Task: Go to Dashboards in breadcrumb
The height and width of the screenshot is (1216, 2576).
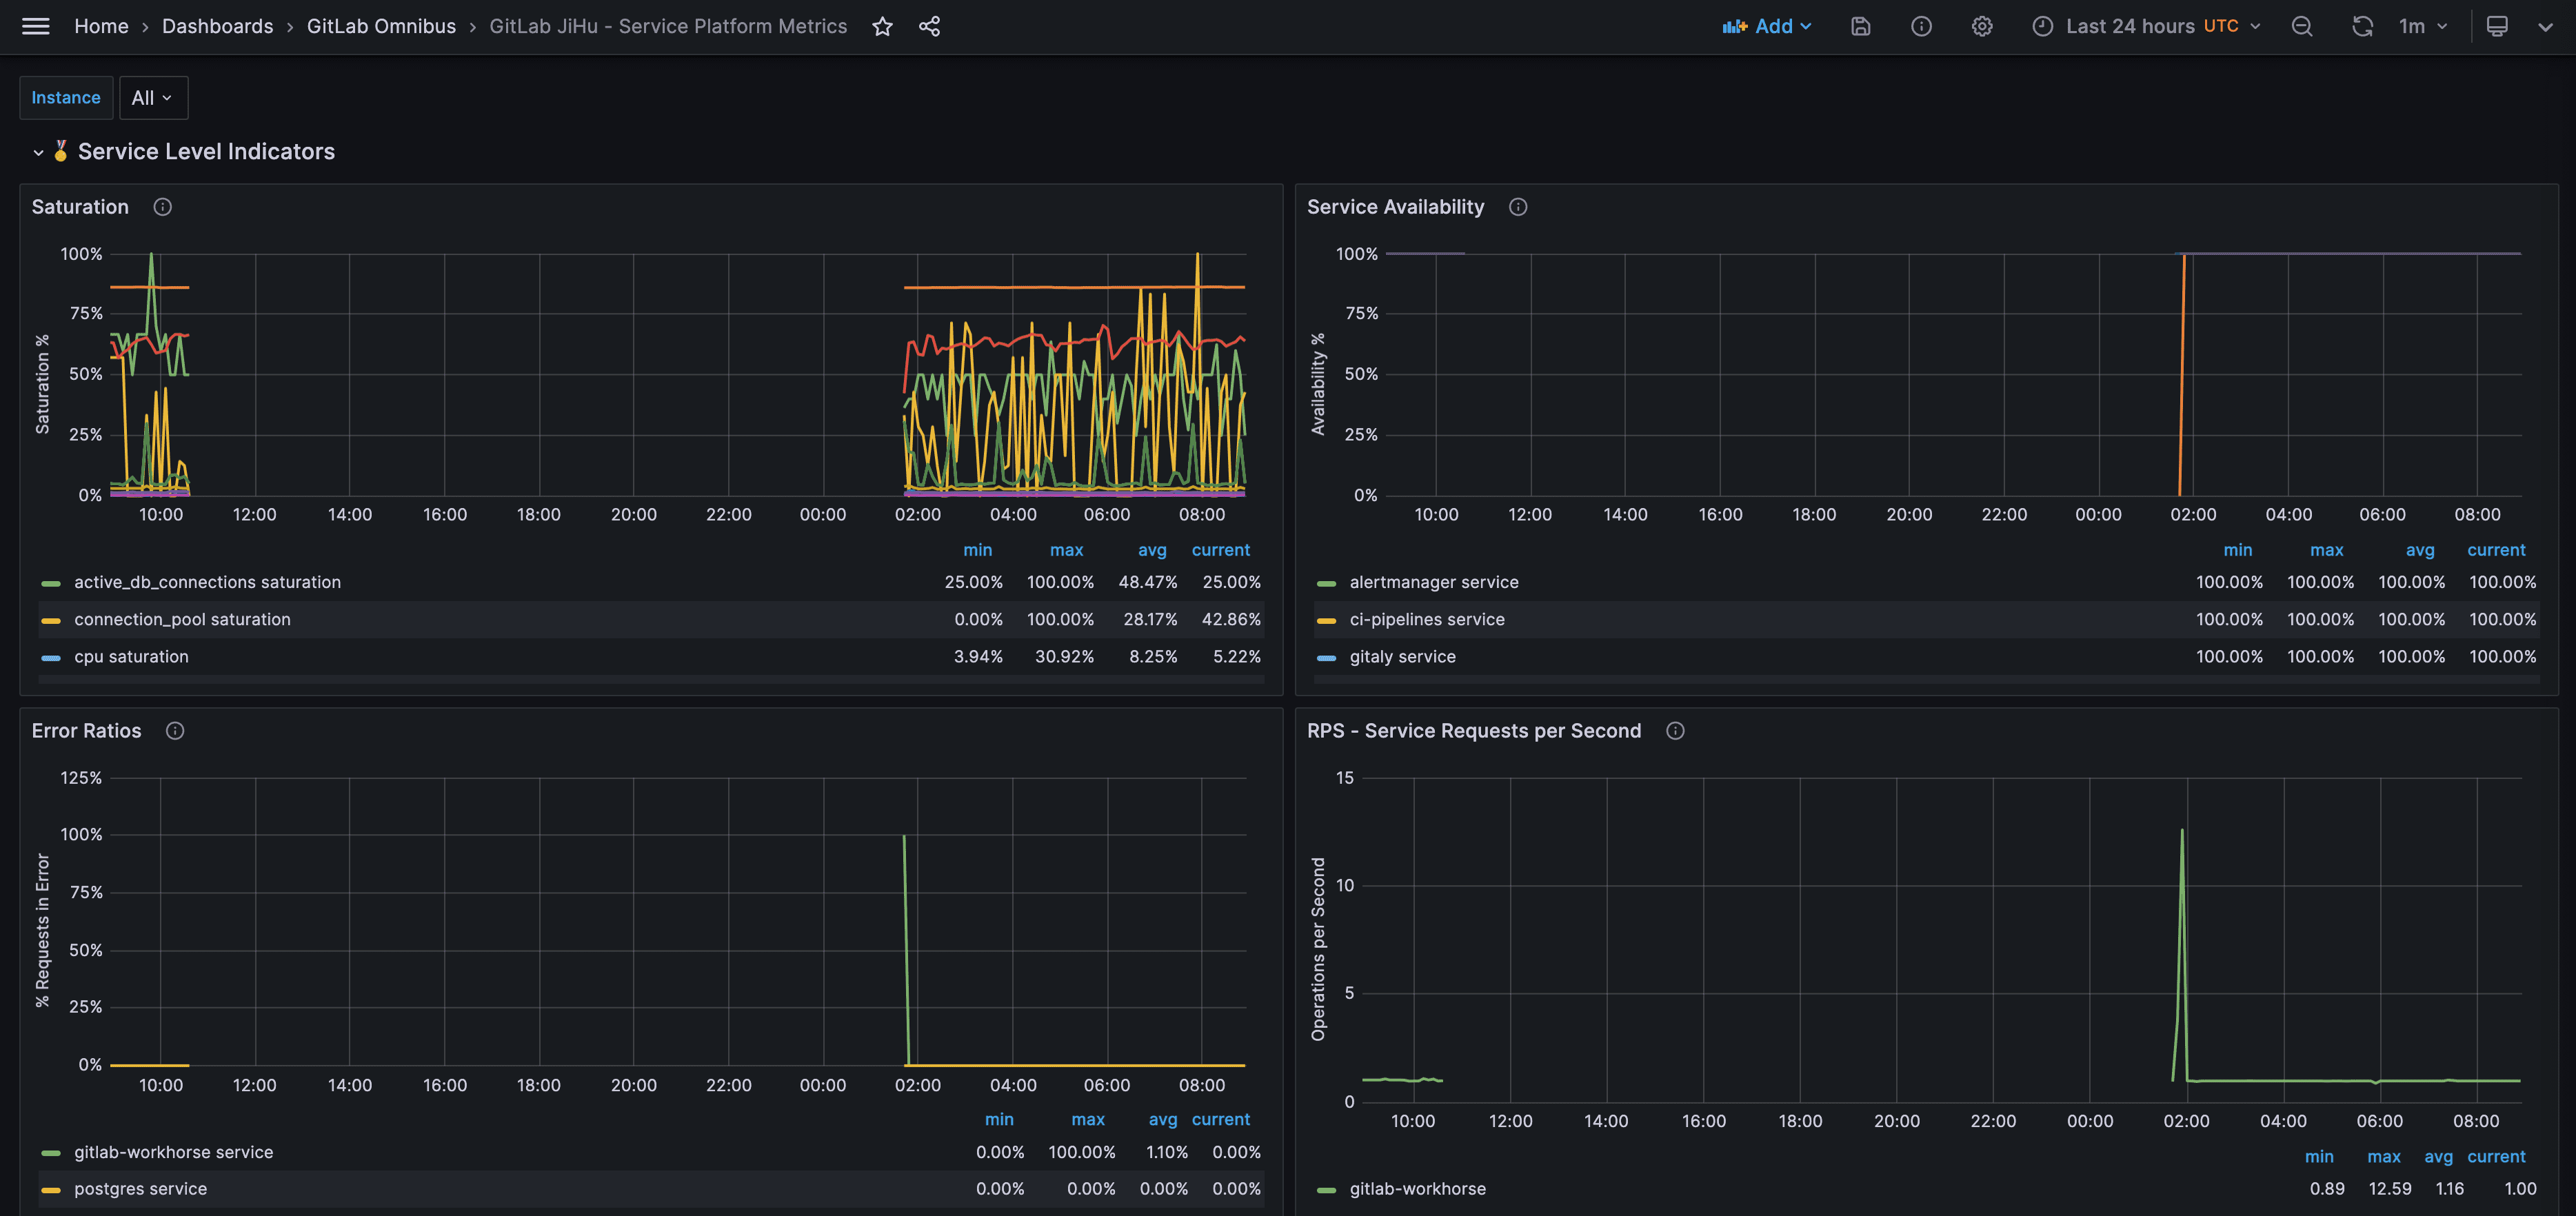Action: point(217,26)
